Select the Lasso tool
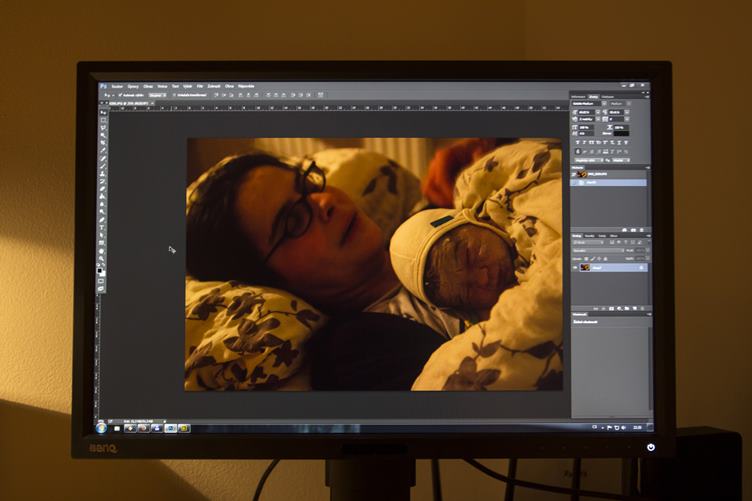752x501 pixels. [103, 128]
